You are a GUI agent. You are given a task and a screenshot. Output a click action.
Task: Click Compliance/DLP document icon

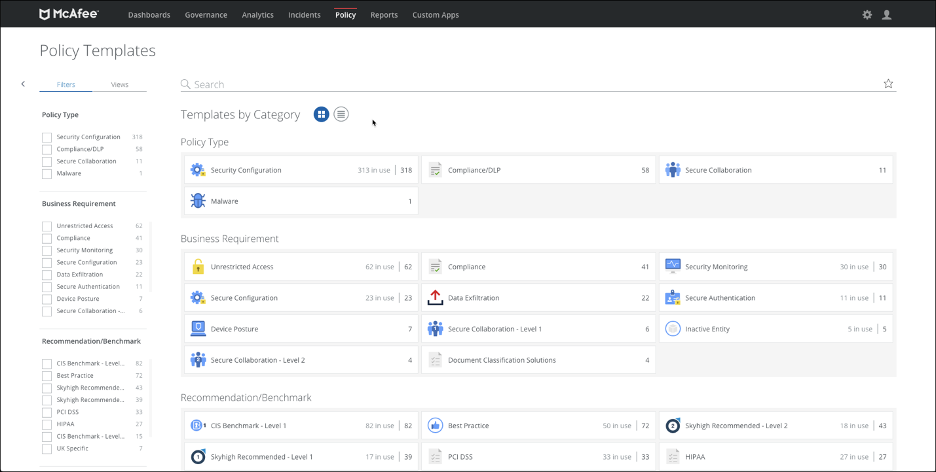point(435,170)
